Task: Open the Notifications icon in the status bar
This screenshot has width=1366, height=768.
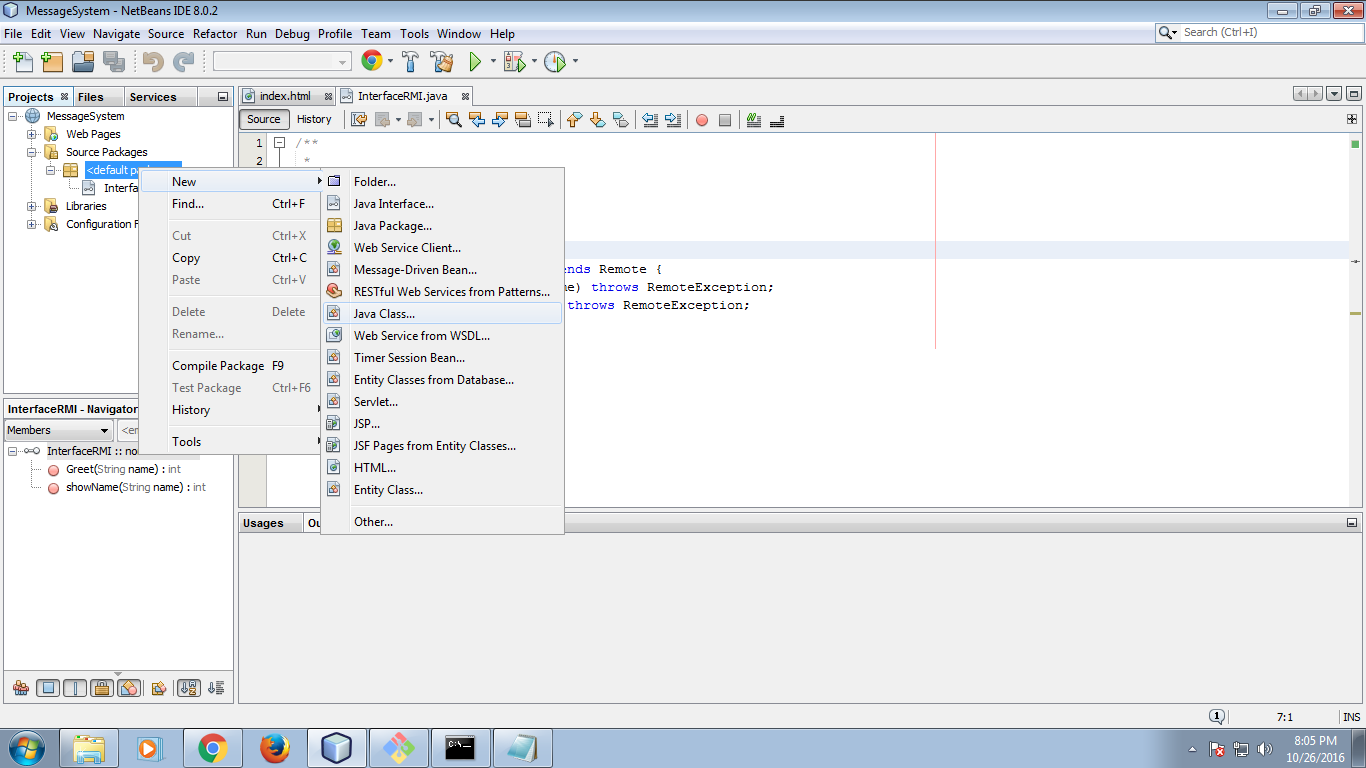Action: click(x=1217, y=717)
